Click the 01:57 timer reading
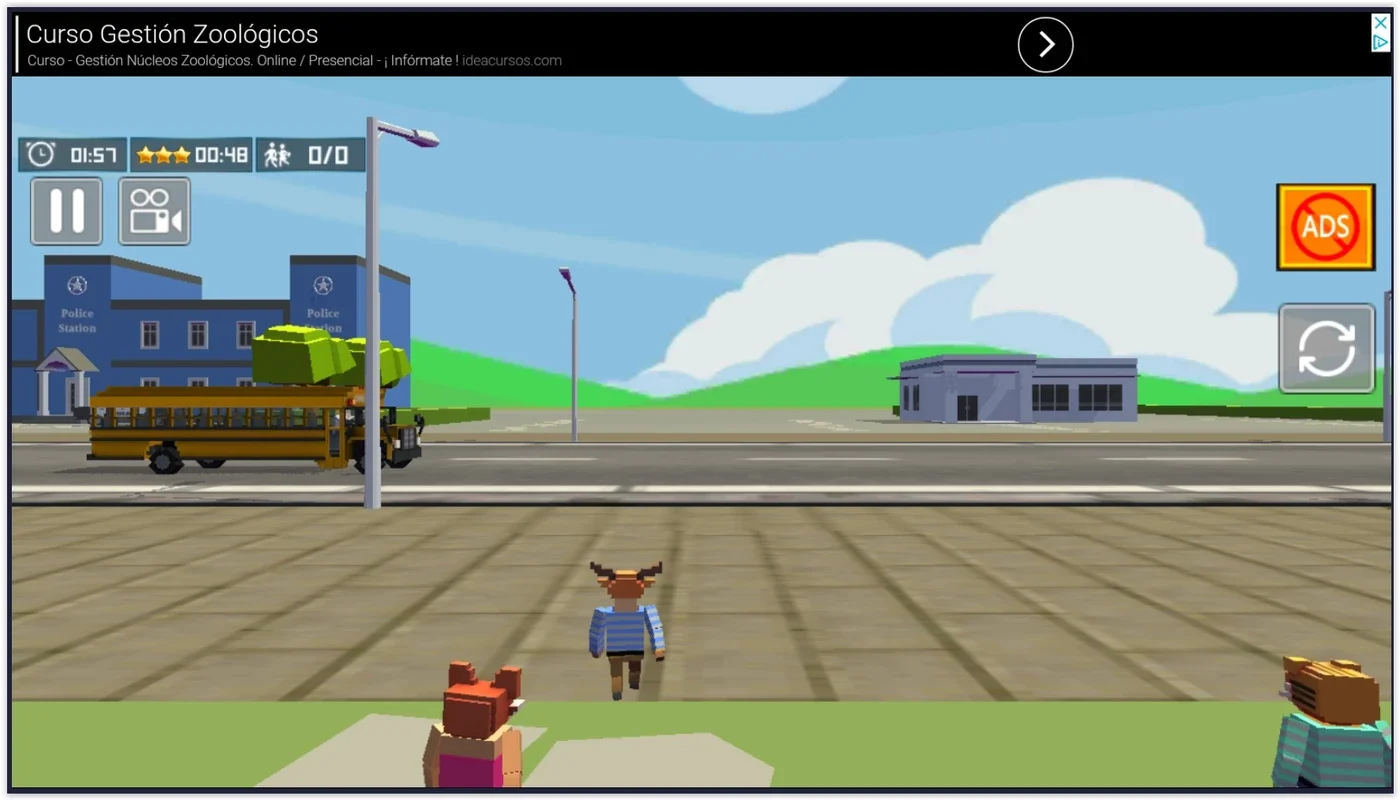1400x800 pixels. click(x=94, y=155)
